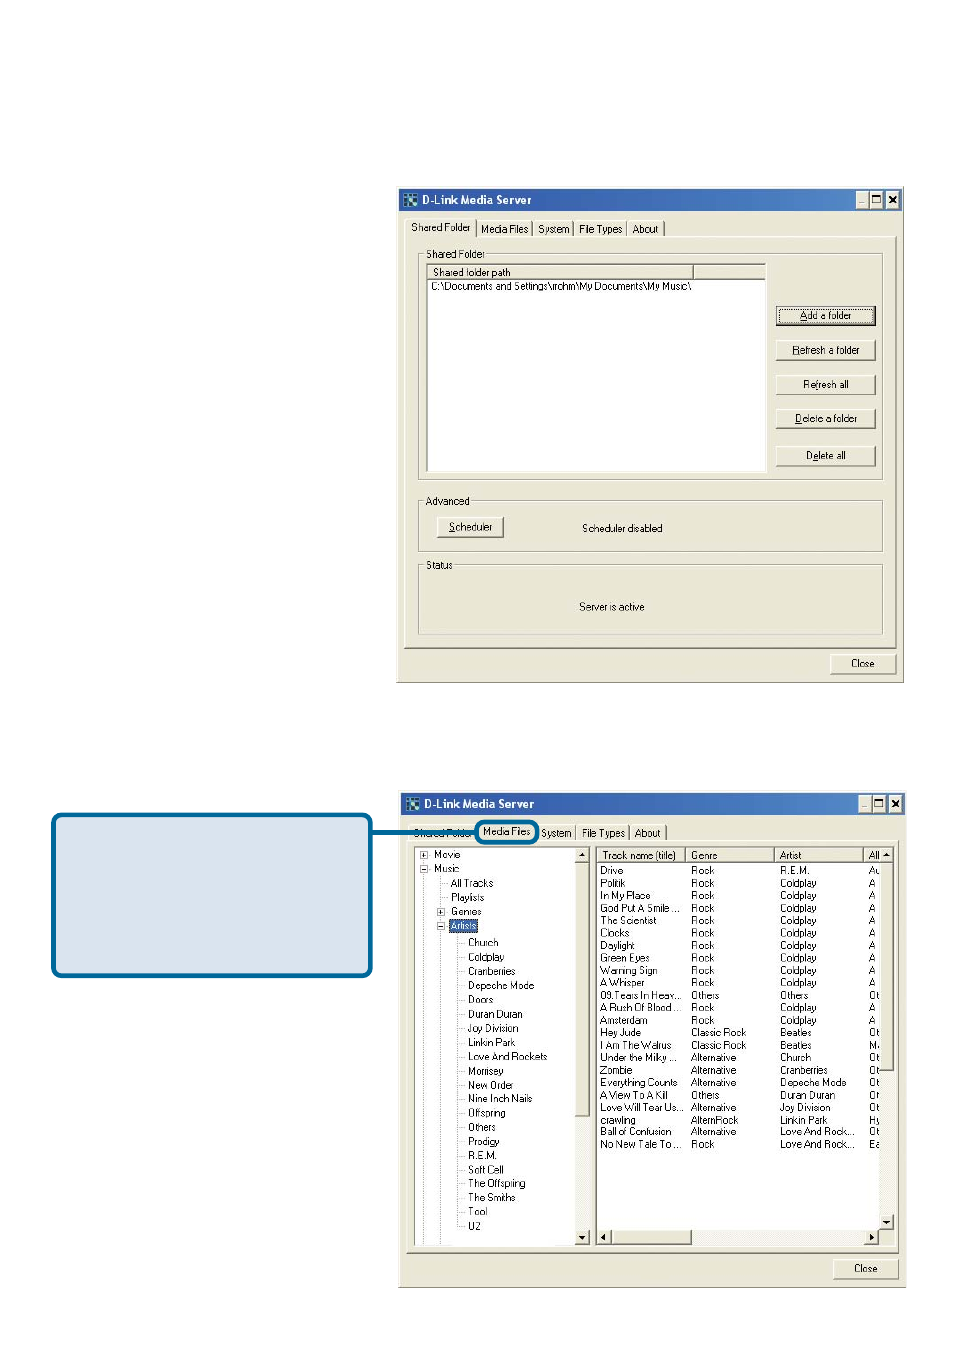
Task: Click the Delete all button
Action: 825,456
